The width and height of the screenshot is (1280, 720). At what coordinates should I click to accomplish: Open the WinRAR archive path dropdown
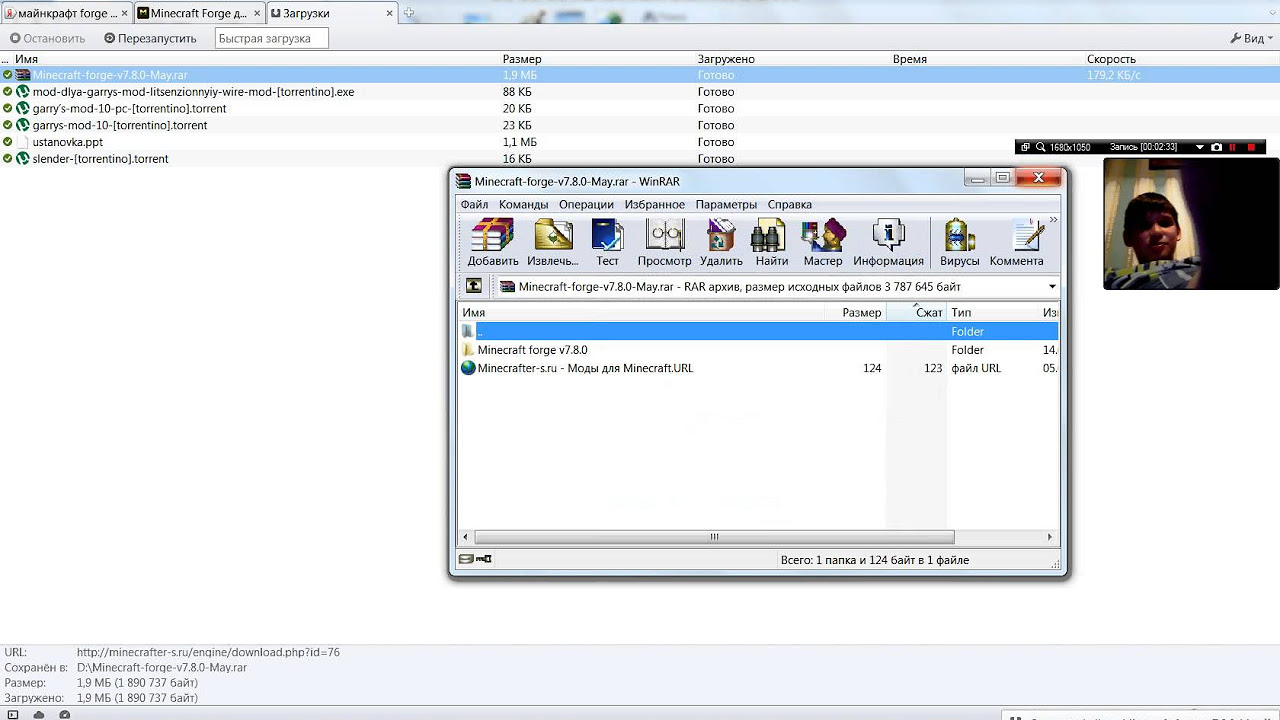1052,287
